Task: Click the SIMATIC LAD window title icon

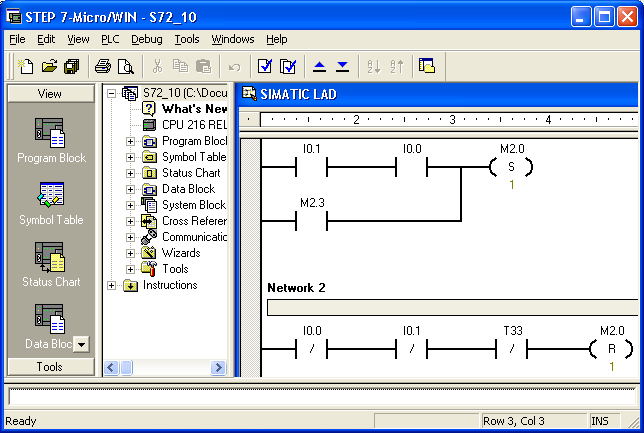Action: pos(249,94)
